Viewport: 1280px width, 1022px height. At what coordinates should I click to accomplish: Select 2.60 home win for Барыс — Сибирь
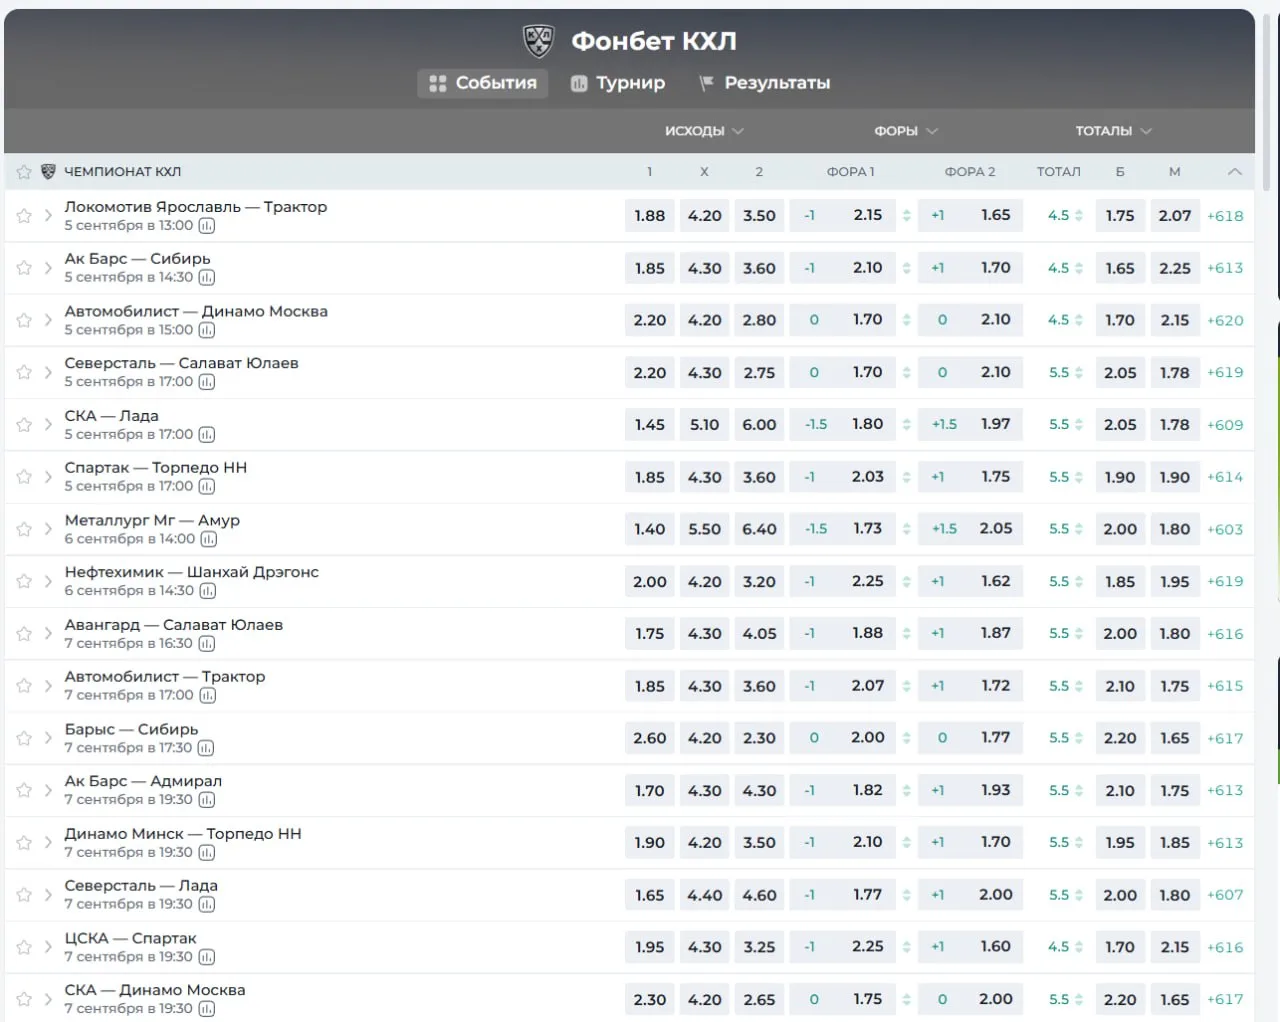pos(650,738)
